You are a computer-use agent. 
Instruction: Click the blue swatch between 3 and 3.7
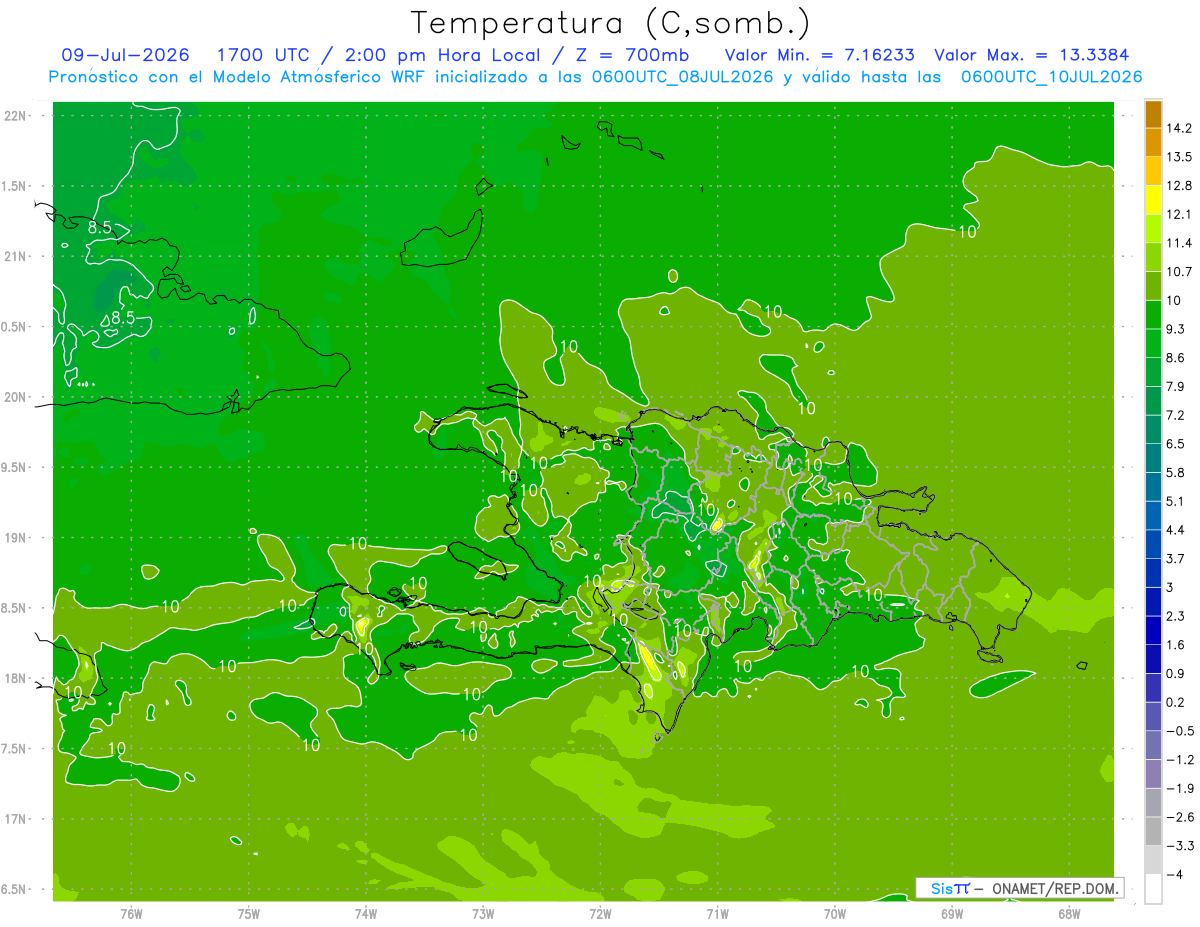(1153, 573)
